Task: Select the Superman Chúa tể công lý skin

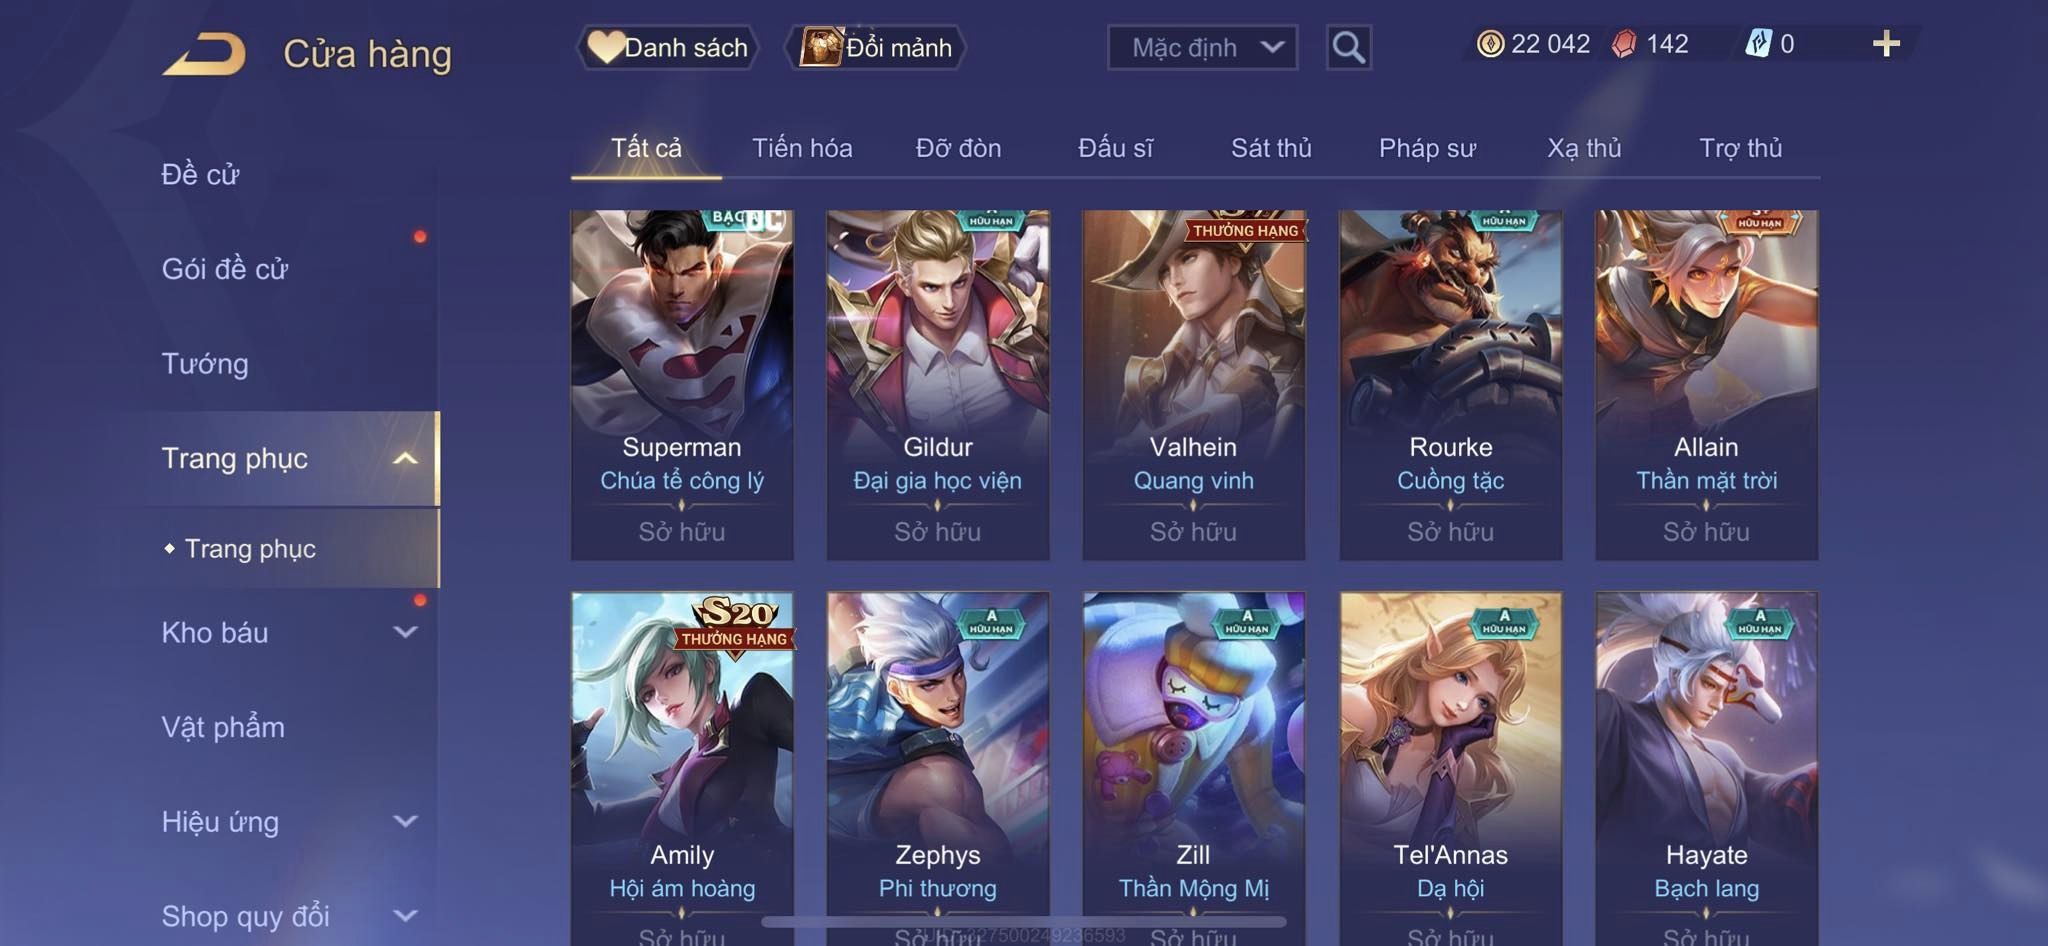Action: click(682, 385)
